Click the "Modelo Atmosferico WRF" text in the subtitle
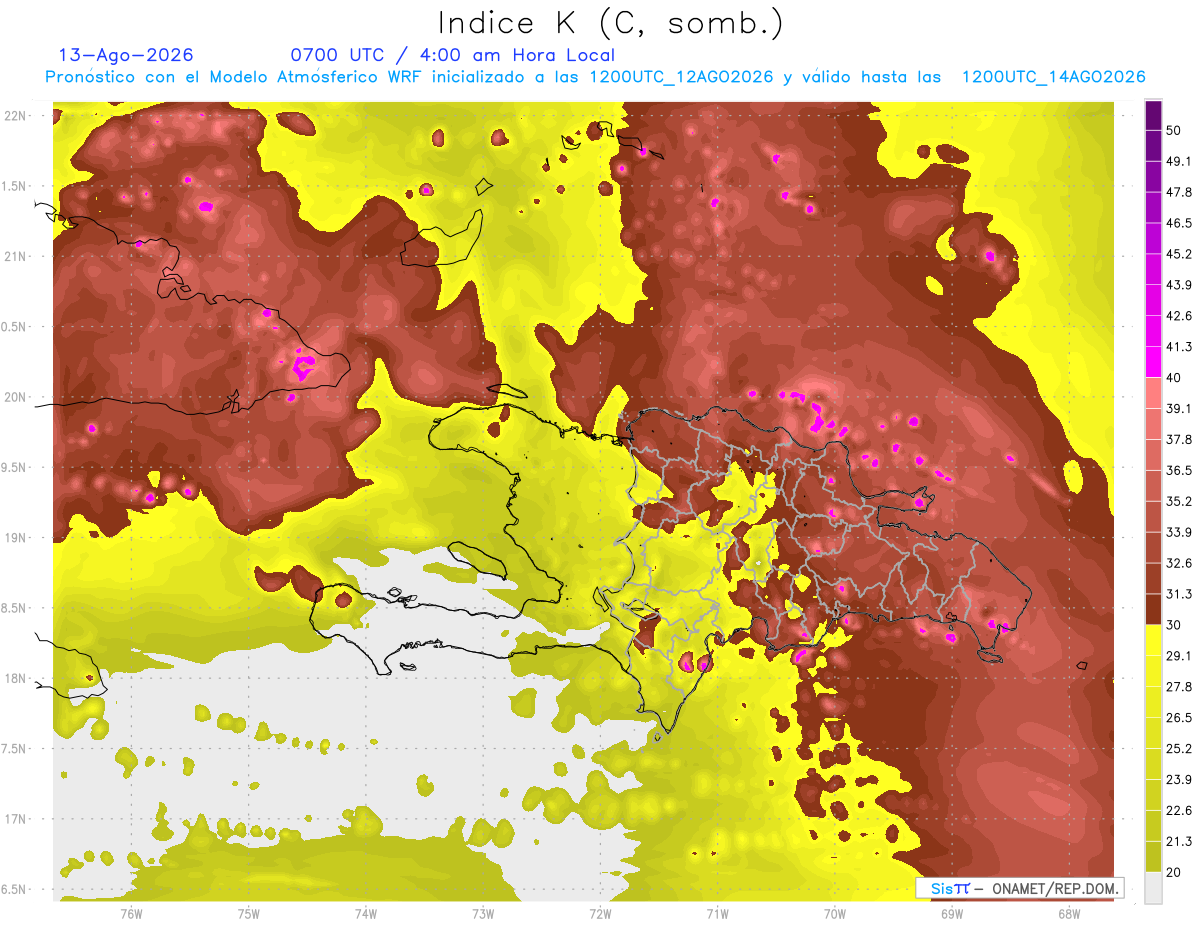 321,77
